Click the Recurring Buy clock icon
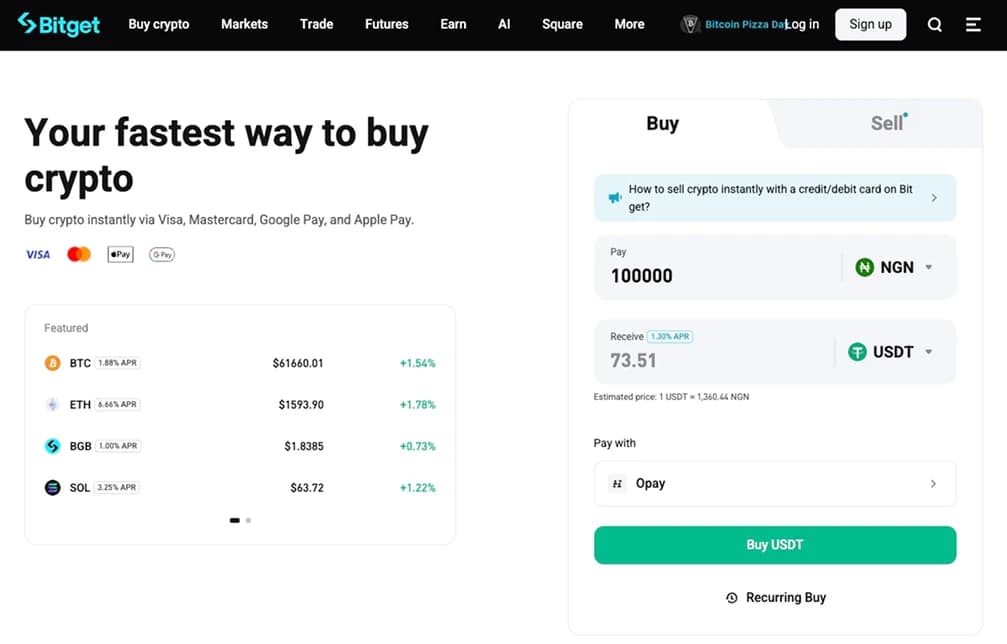This screenshot has height=644, width=1007. click(731, 598)
